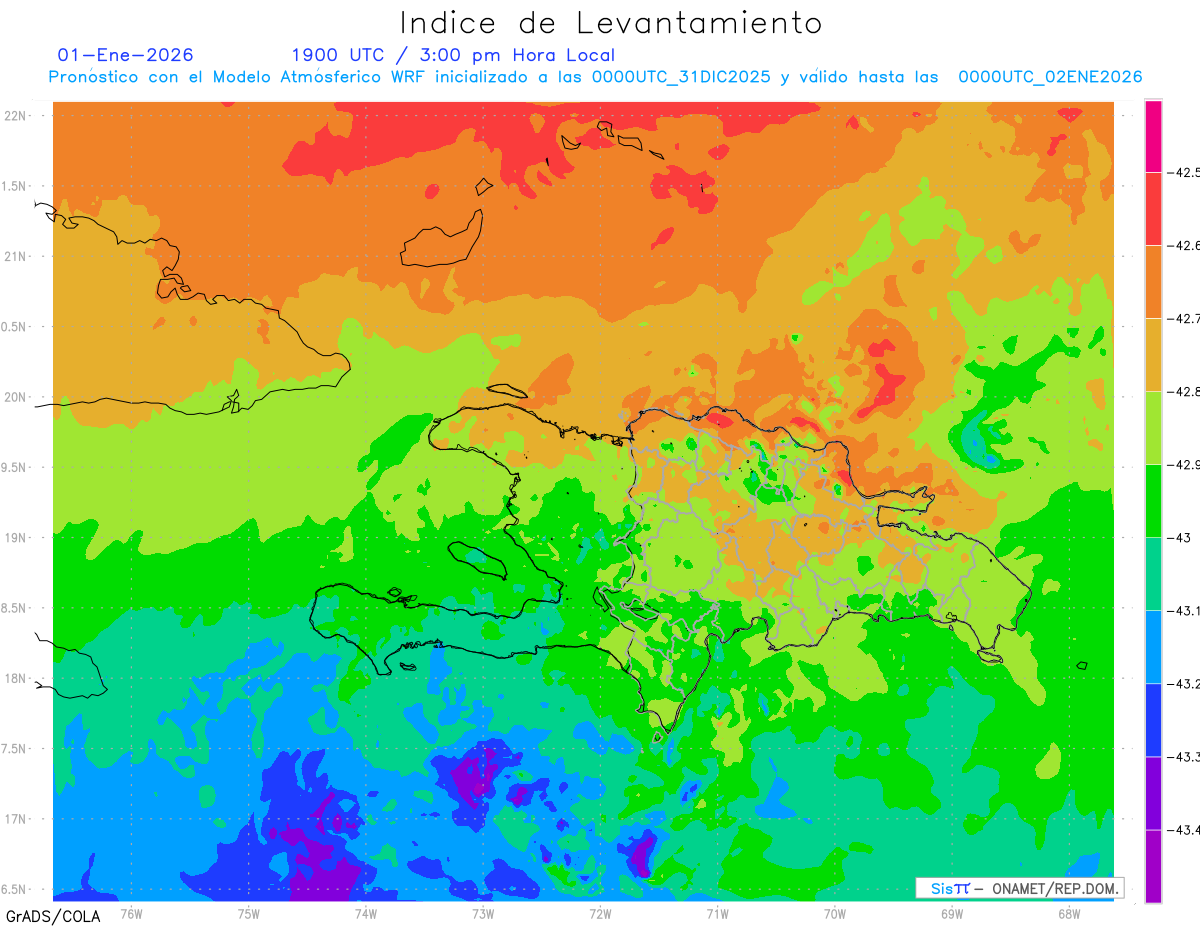Click latitude label '21N'
The width and height of the screenshot is (1200, 927).
[17, 256]
